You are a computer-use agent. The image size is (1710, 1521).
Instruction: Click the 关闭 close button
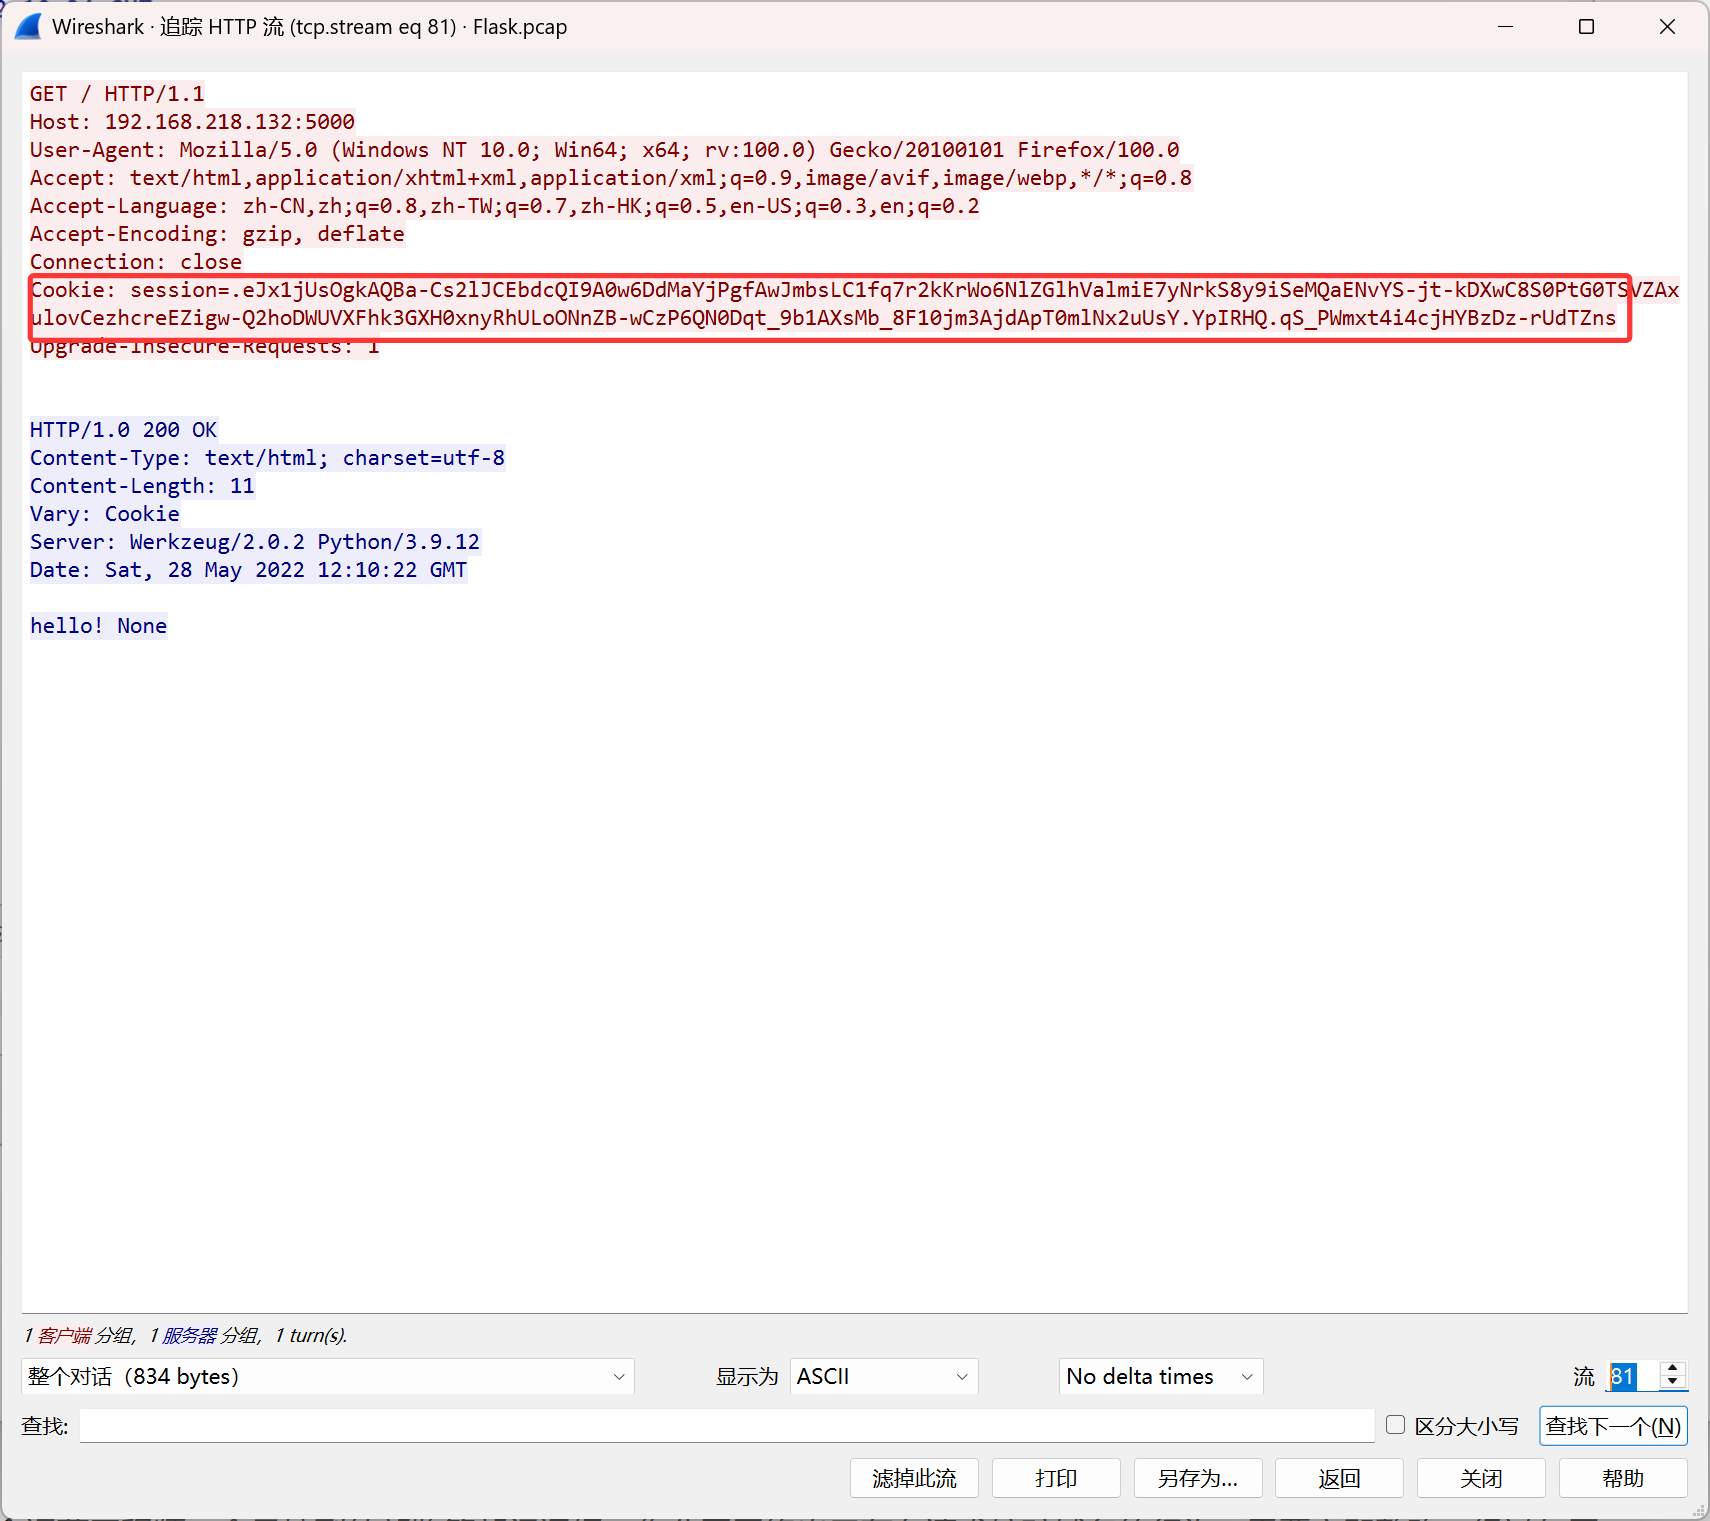click(x=1481, y=1478)
